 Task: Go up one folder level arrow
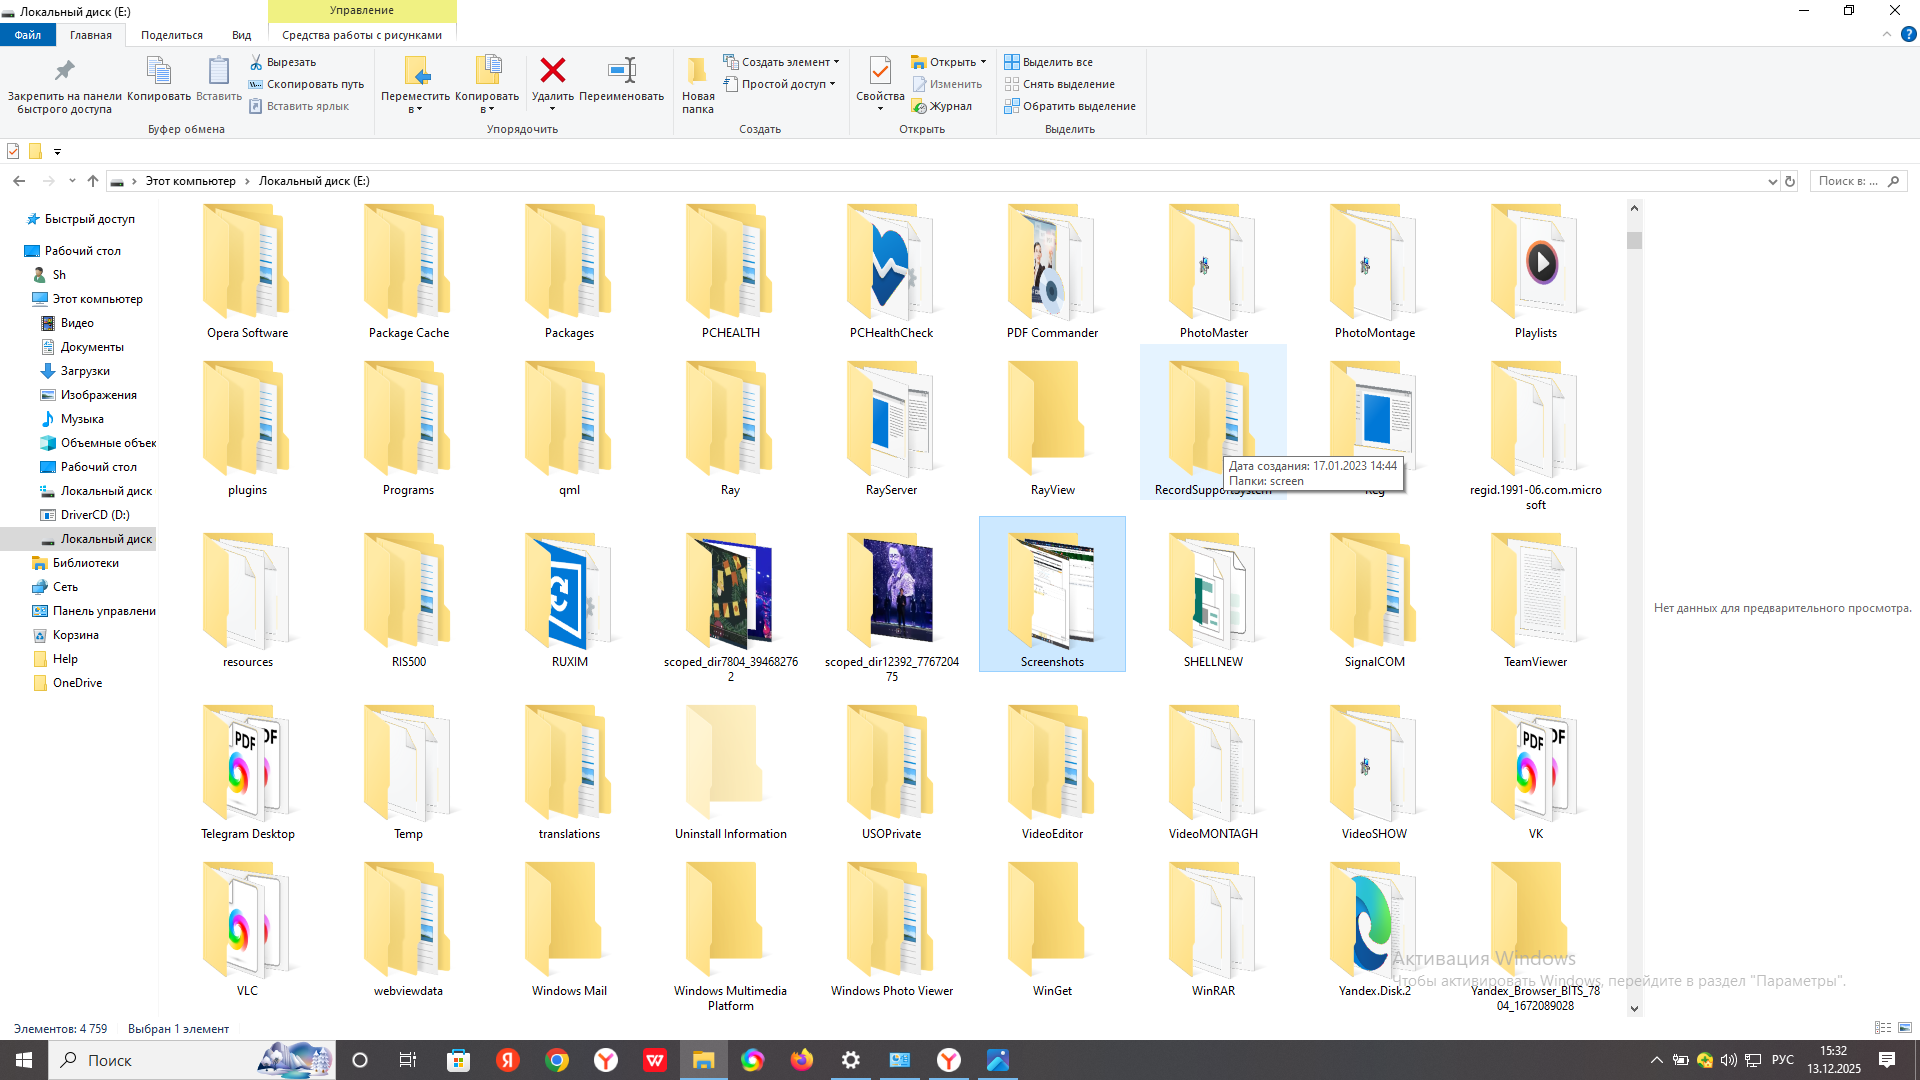(93, 181)
